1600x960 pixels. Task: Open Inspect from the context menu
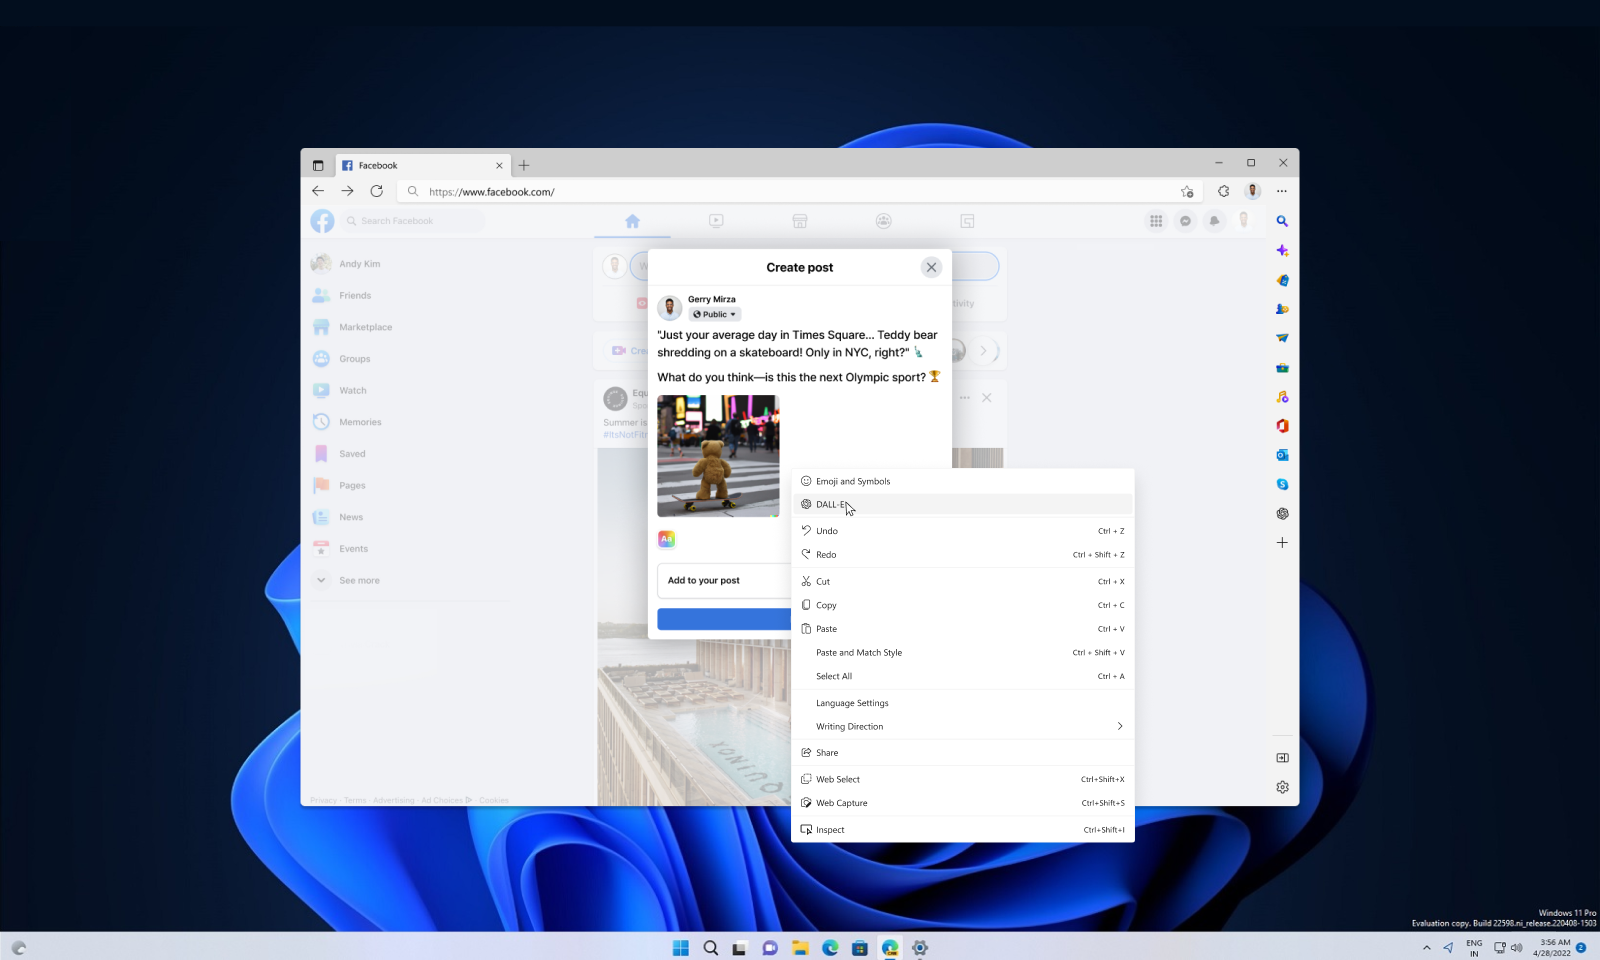tap(962, 829)
